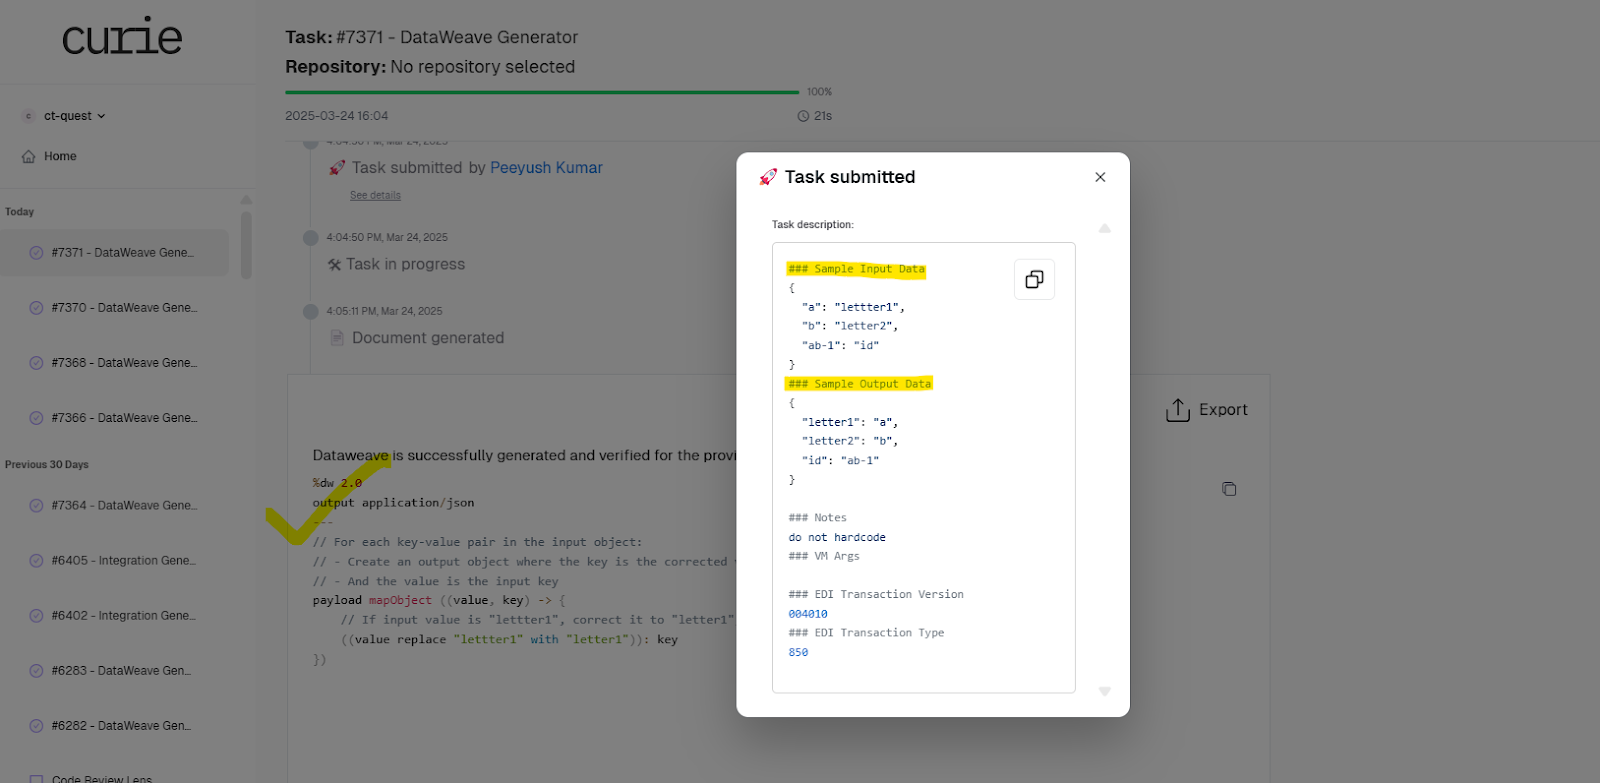Click 'do not hardcode' note text
The image size is (1600, 783).
pos(837,537)
